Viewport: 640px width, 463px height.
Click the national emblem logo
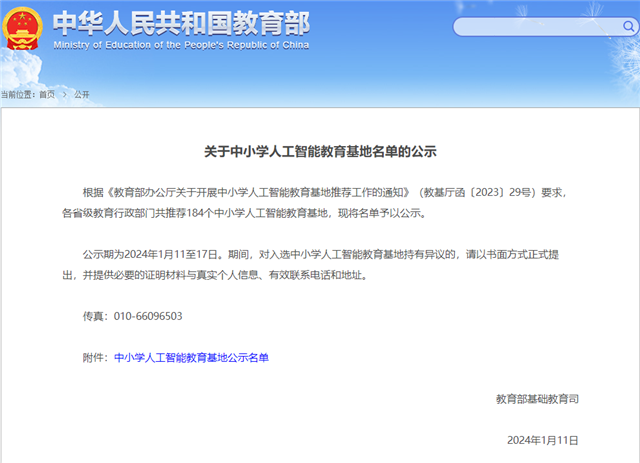click(23, 29)
